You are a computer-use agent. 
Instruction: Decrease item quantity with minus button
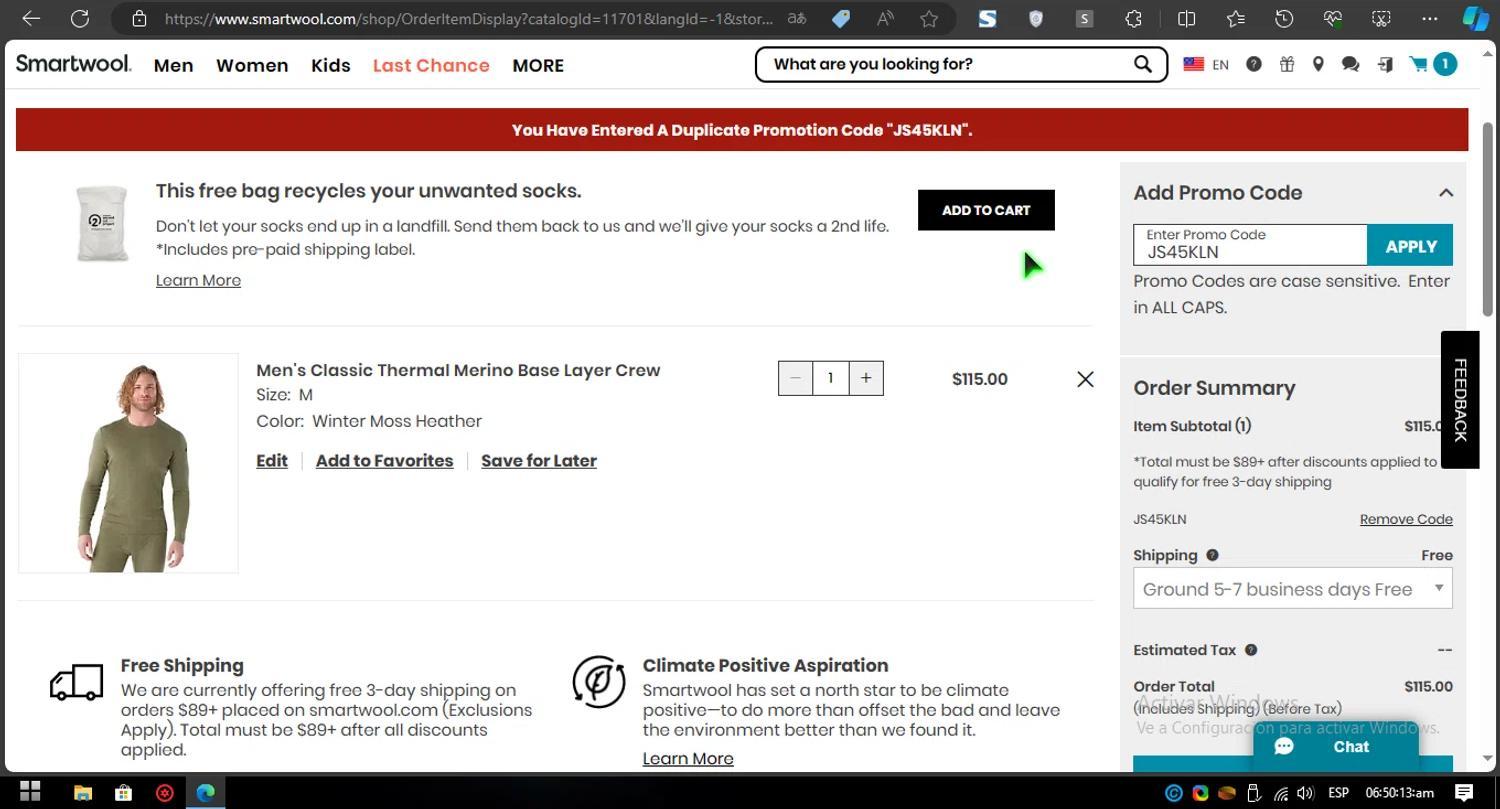click(795, 378)
